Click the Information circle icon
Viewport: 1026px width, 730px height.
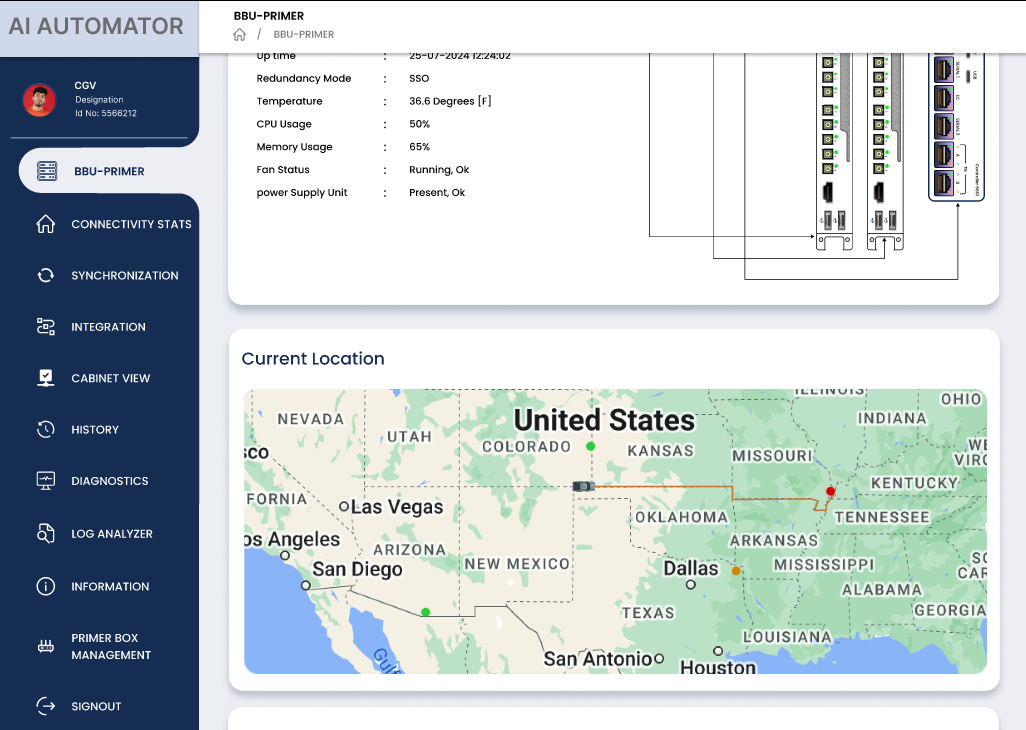coord(45,587)
